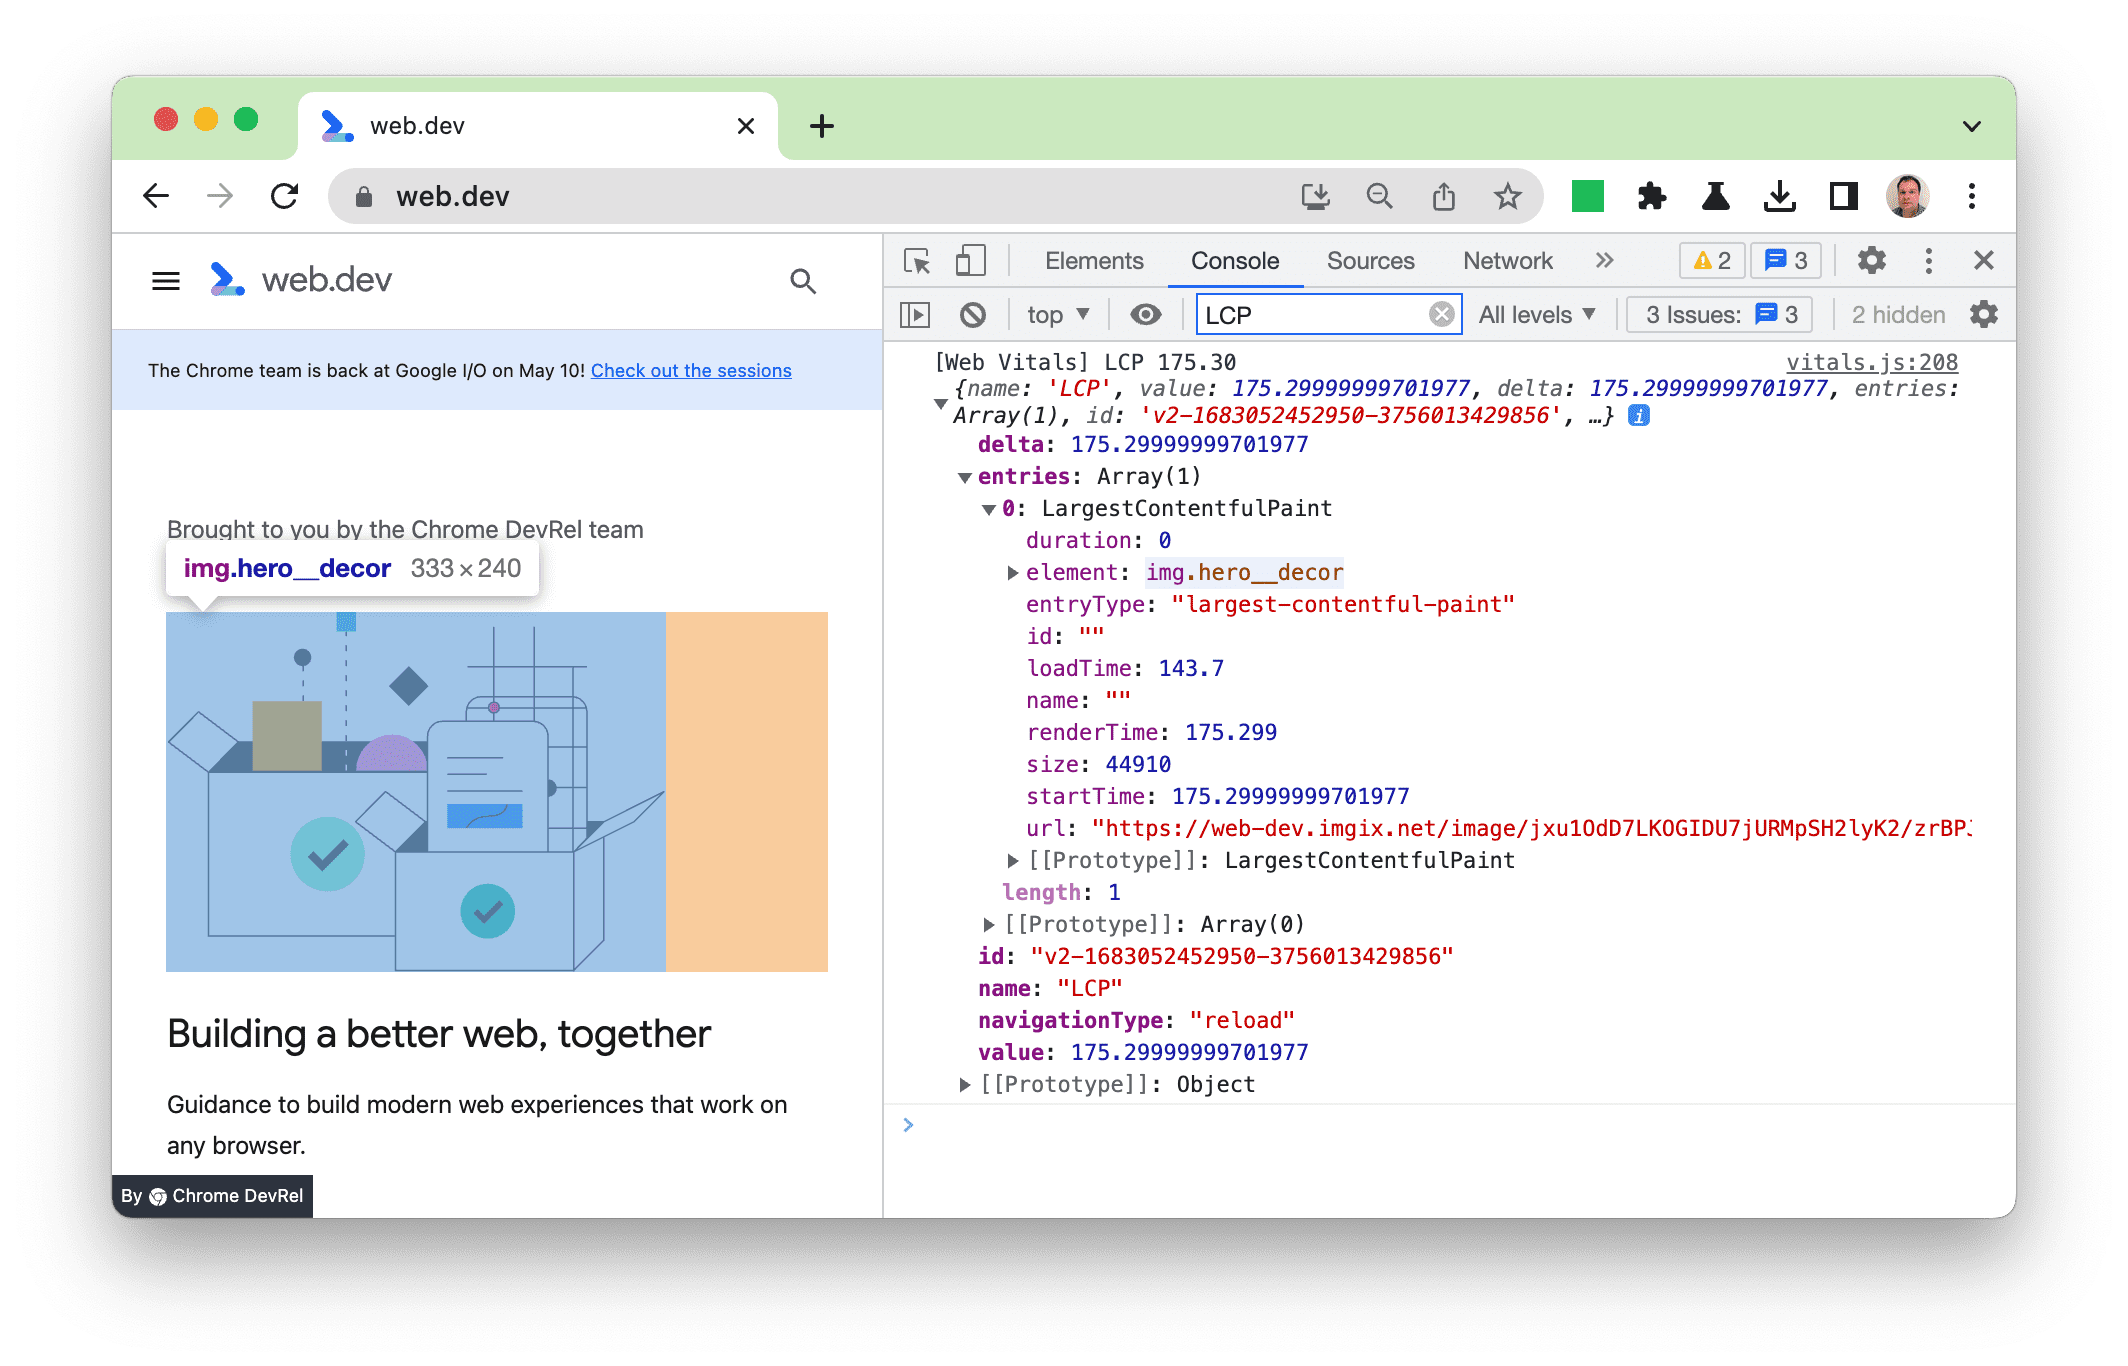
Task: Click the more DevTools panels chevron
Action: tap(1602, 259)
